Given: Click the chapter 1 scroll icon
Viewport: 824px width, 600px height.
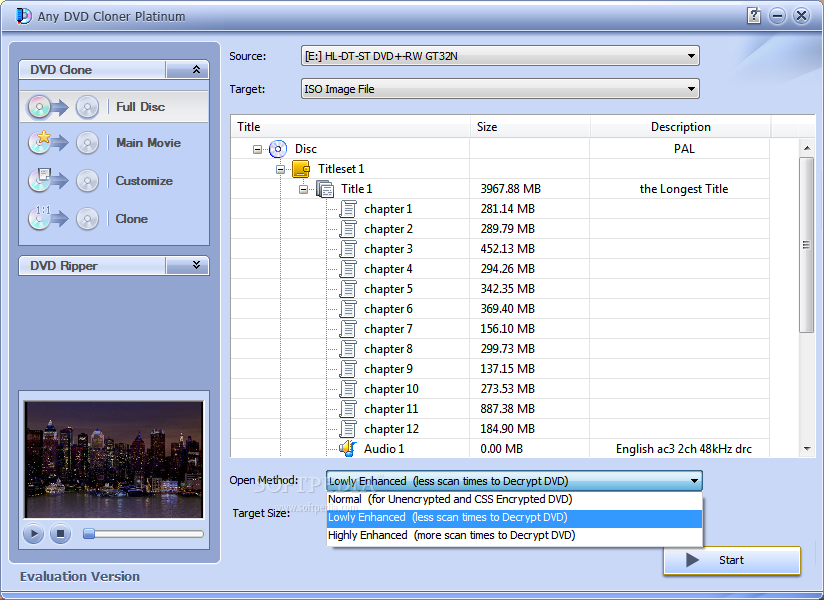Looking at the screenshot, I should pos(347,209).
